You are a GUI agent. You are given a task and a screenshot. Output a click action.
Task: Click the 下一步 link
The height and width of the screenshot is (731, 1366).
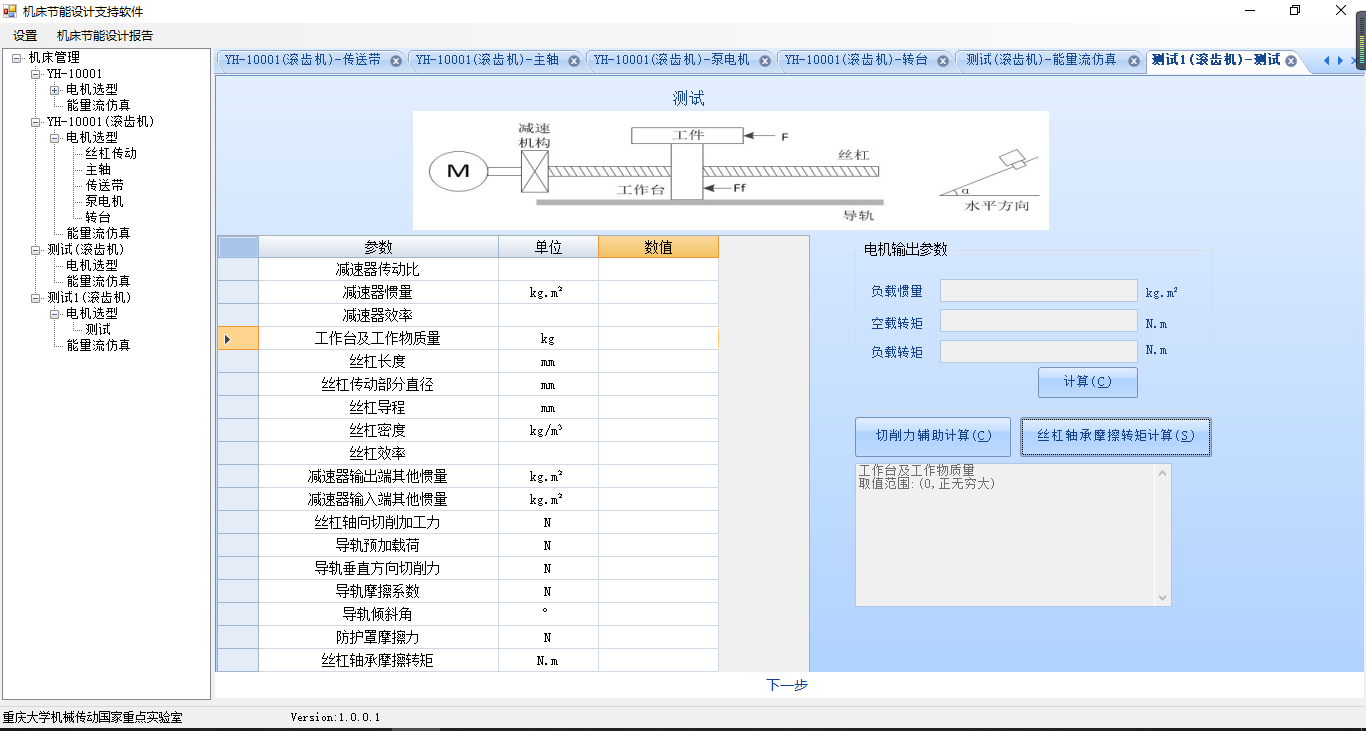point(787,685)
